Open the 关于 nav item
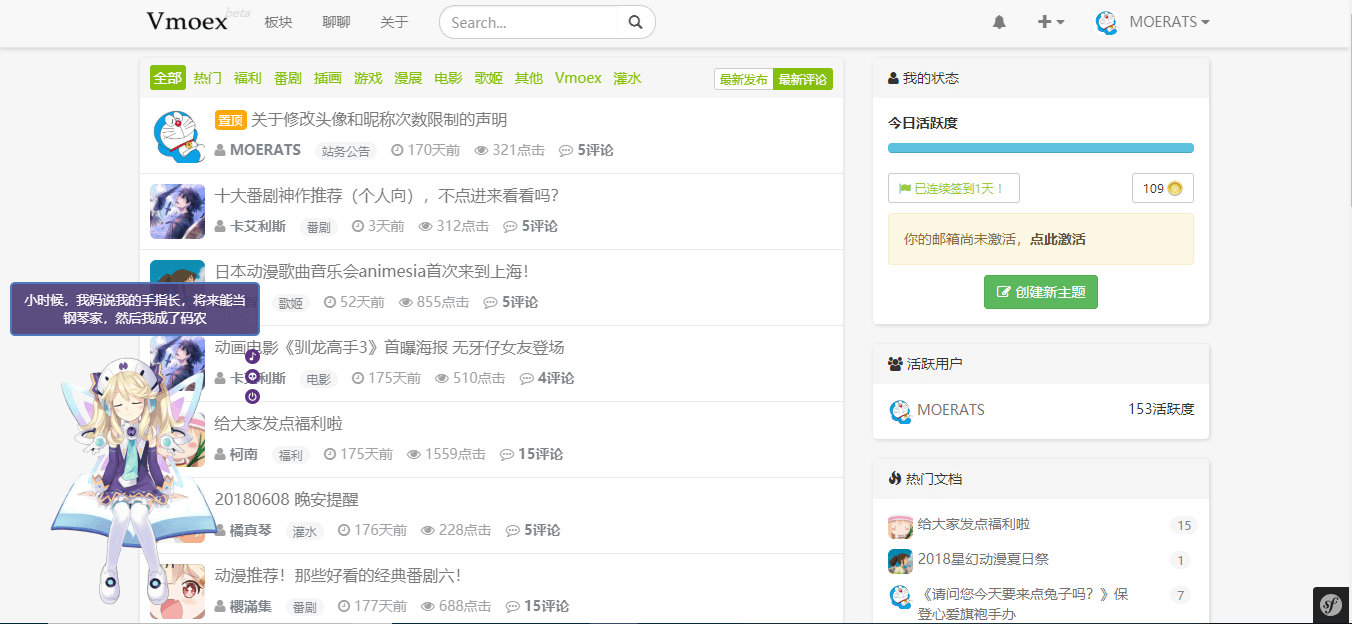Viewport: 1352px width, 624px height. [x=394, y=22]
